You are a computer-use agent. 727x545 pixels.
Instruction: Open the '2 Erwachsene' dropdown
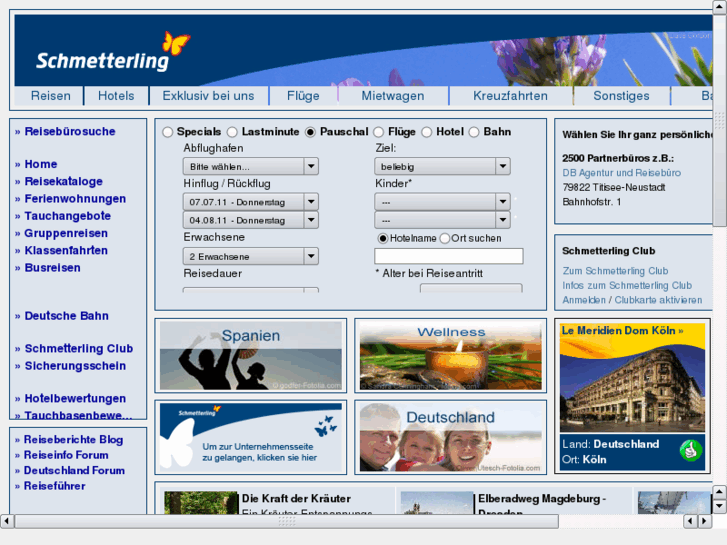[251, 256]
